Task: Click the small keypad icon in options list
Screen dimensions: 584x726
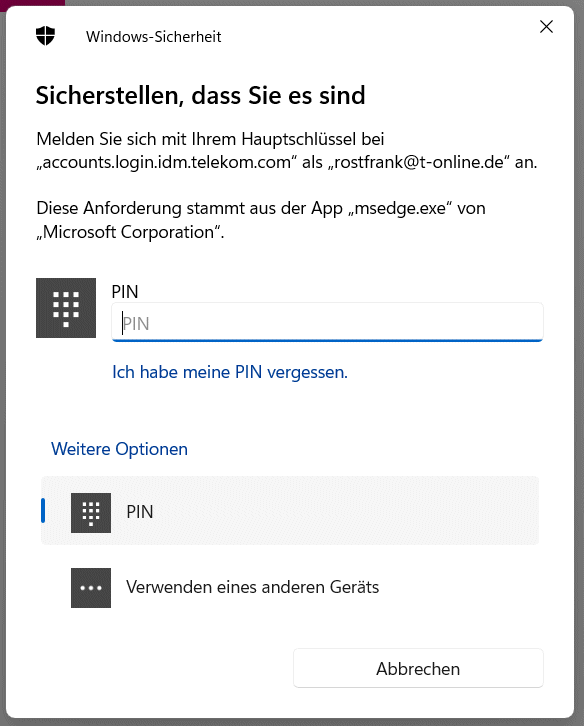Action: [x=91, y=513]
